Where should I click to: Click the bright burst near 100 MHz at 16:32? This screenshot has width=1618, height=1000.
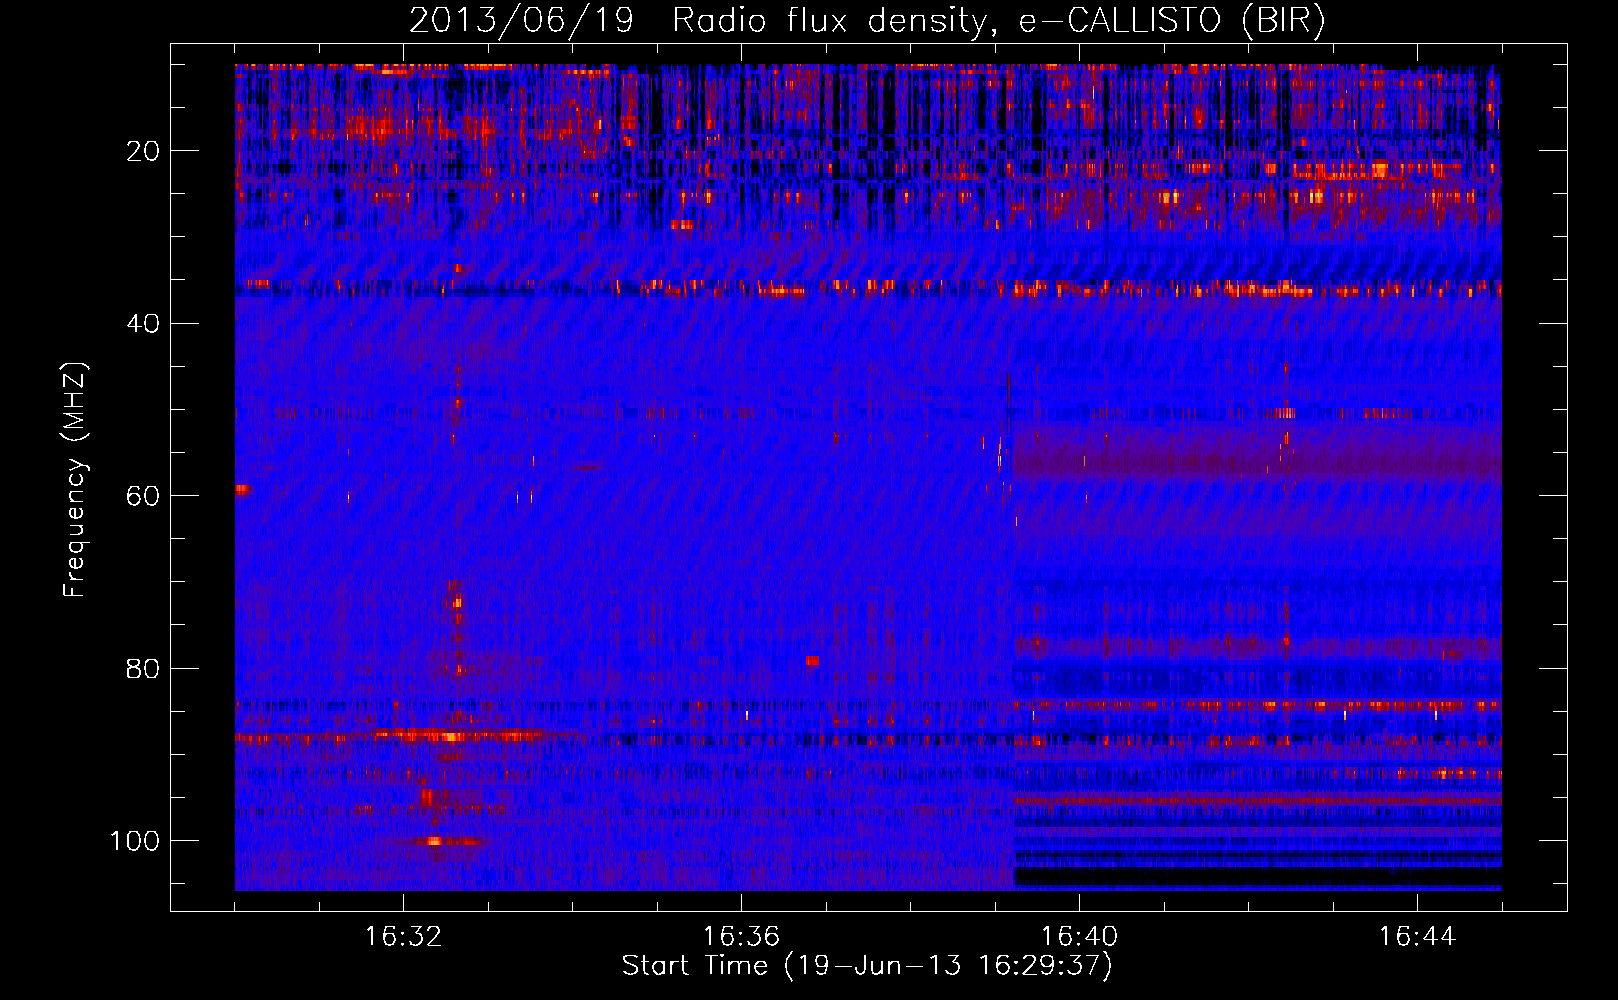pyautogui.click(x=435, y=842)
